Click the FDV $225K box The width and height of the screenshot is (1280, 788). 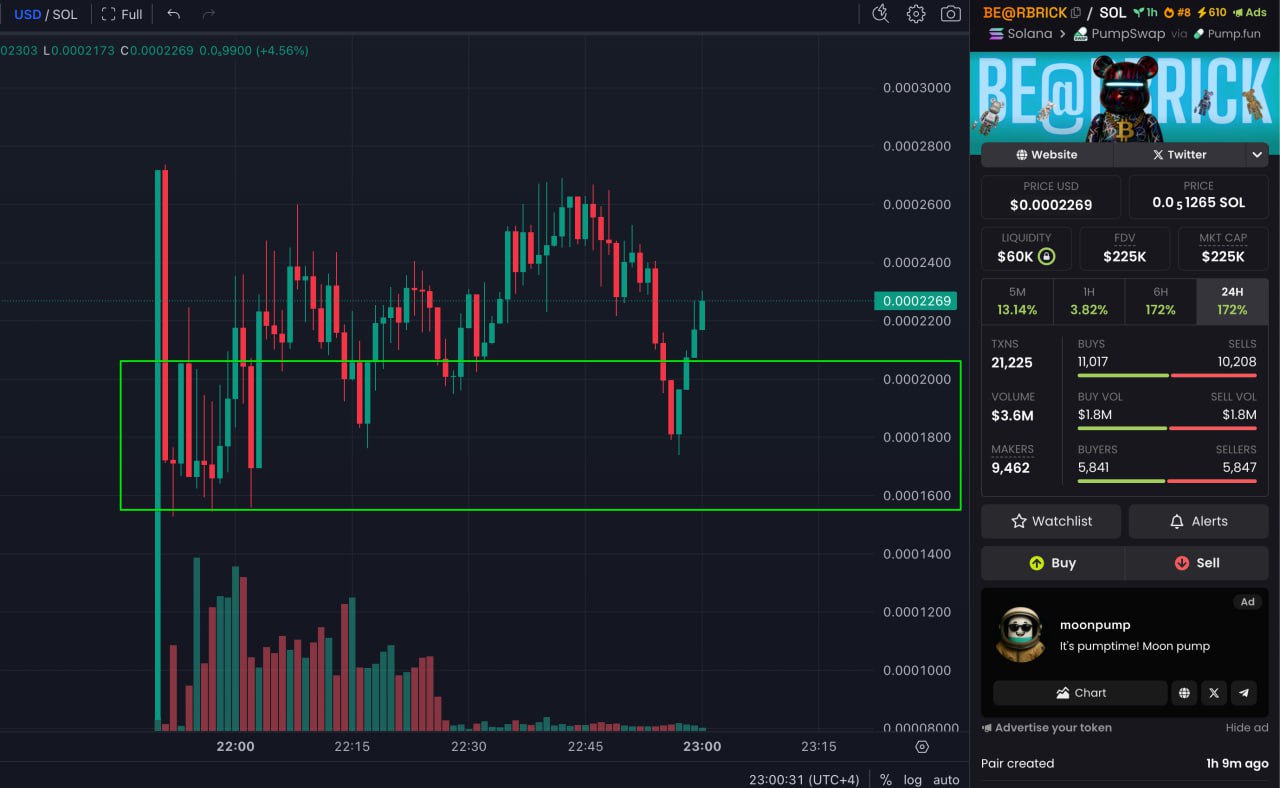(1124, 249)
